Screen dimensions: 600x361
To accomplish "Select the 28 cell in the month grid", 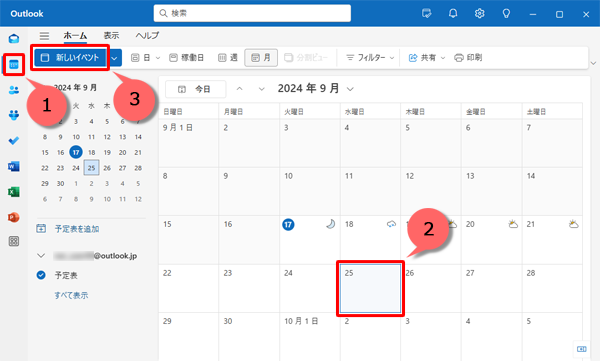I will (x=552, y=288).
